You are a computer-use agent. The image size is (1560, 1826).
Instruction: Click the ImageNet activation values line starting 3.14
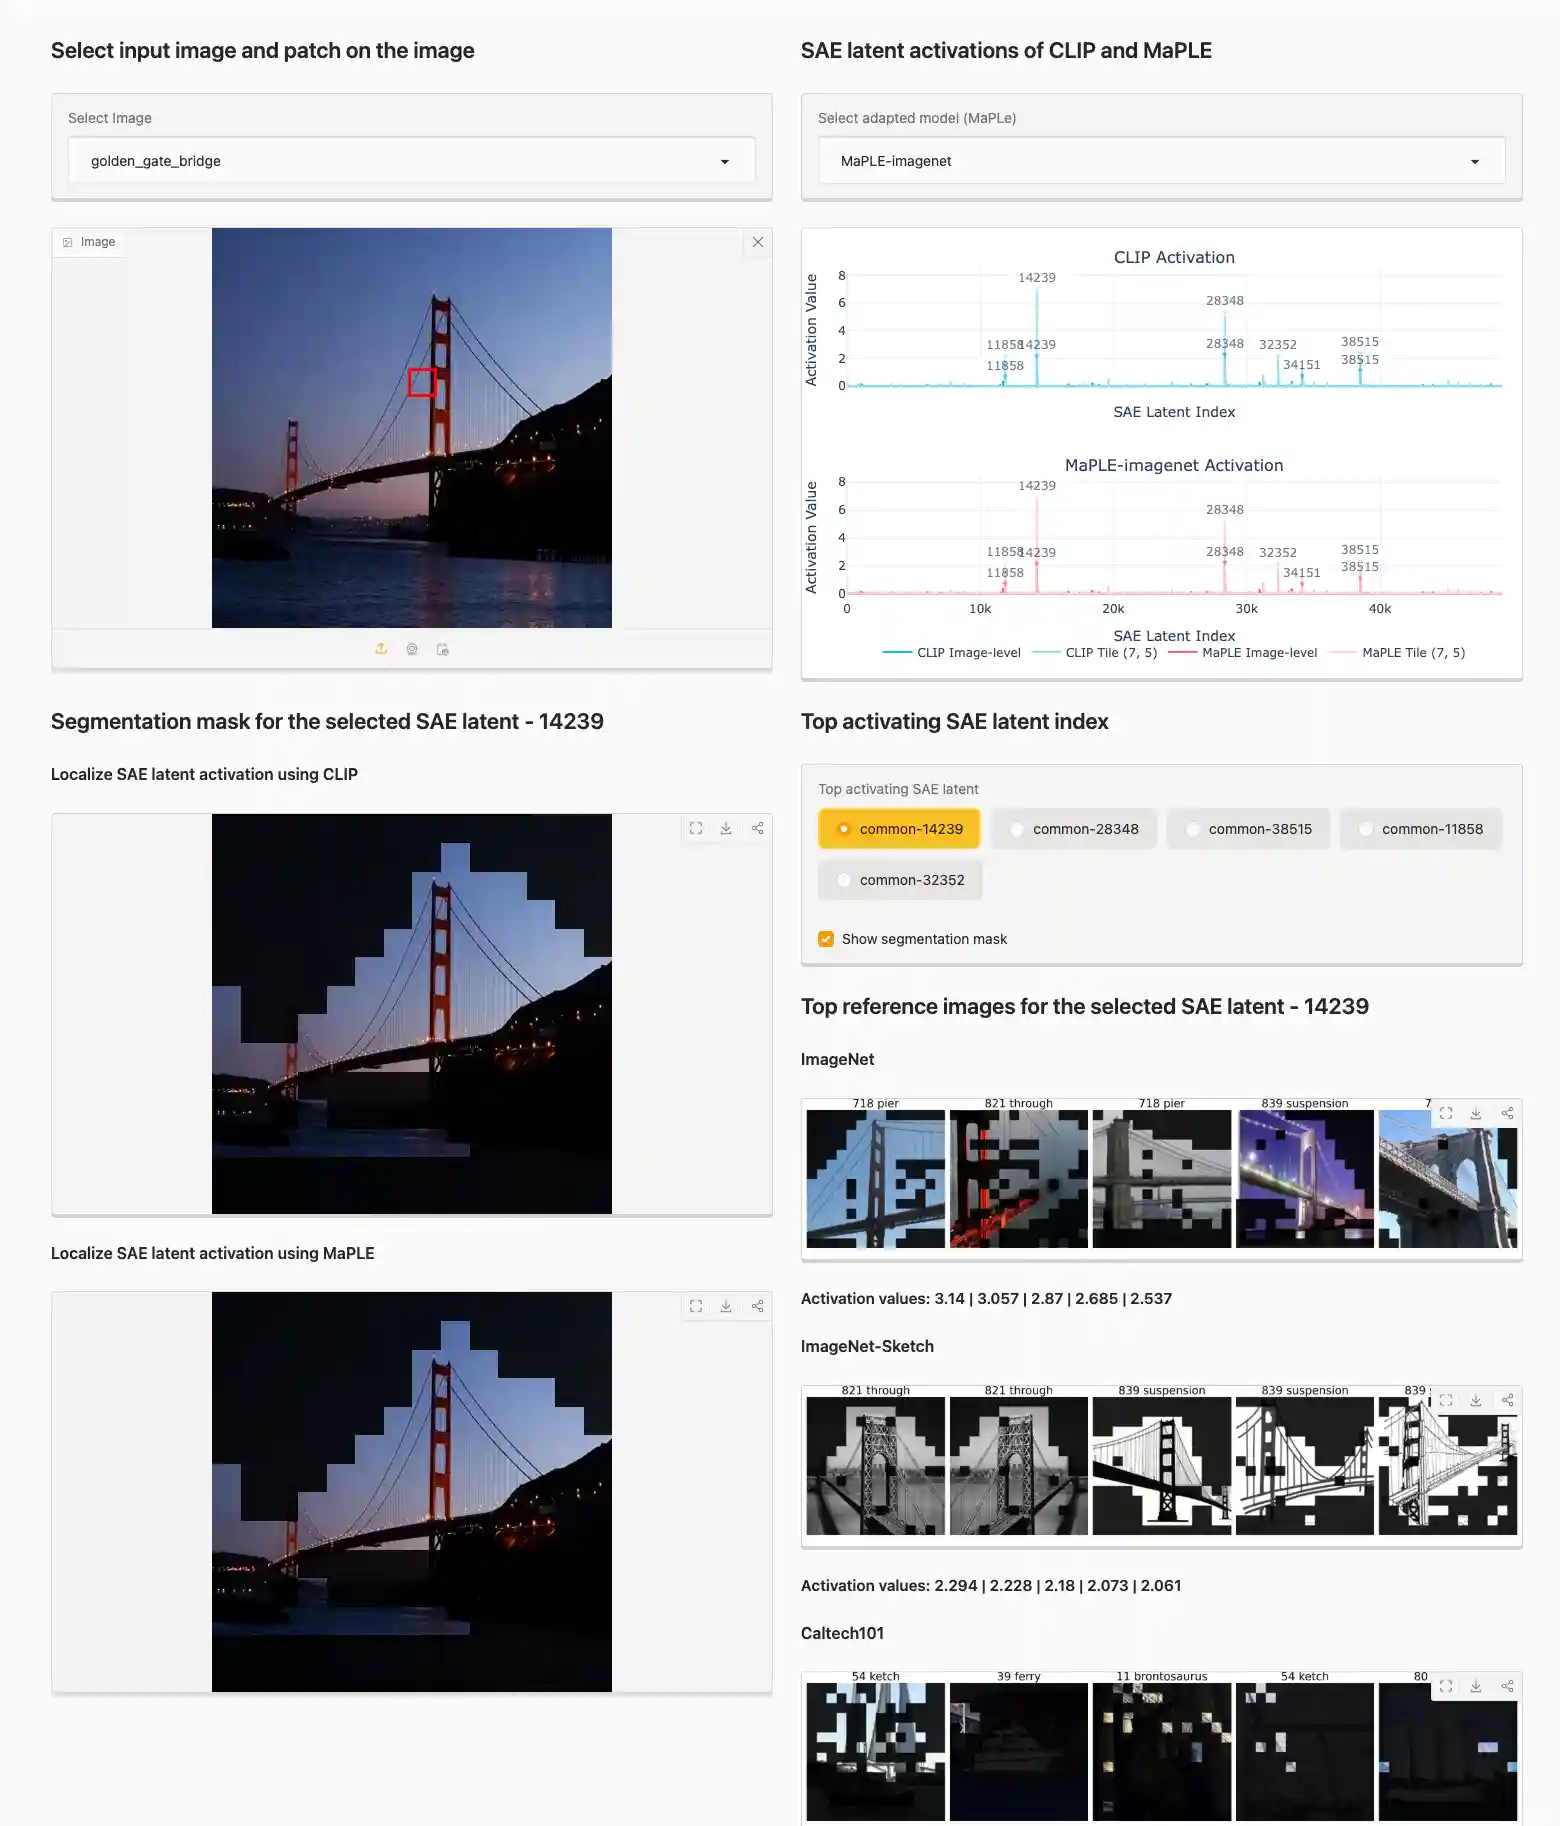(986, 1299)
